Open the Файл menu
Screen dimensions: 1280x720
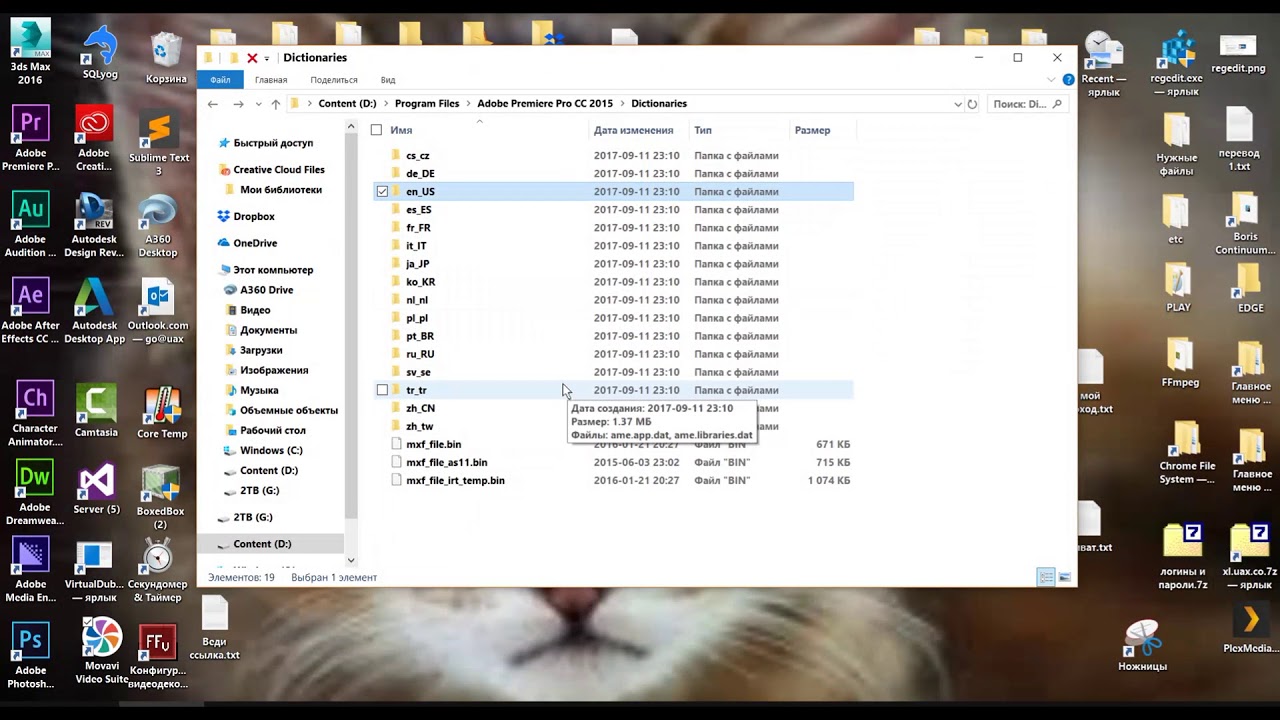point(220,80)
